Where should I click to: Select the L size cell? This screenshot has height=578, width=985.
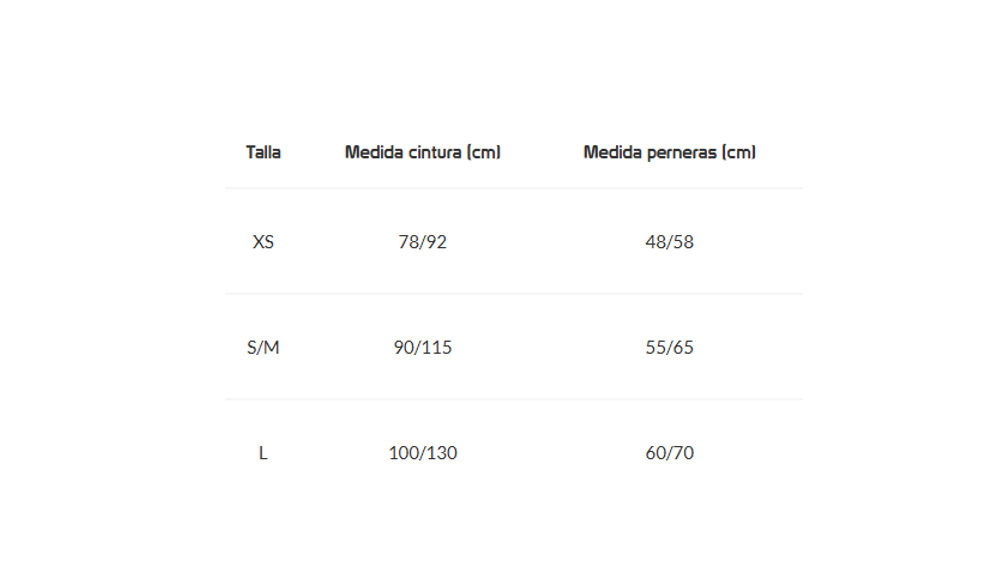[263, 453]
